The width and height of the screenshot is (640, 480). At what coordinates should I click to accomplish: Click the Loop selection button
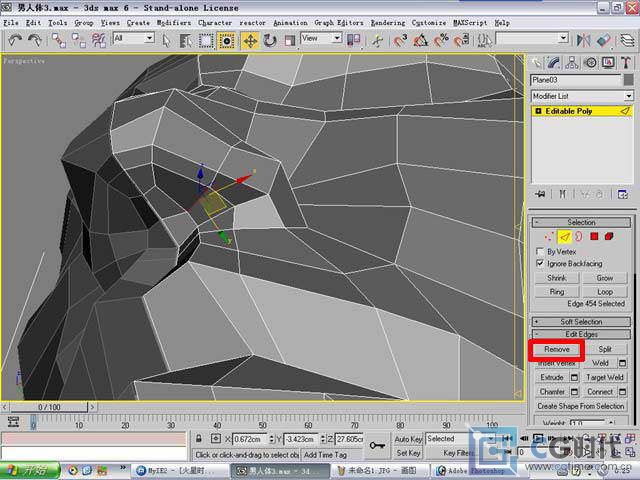pos(604,292)
